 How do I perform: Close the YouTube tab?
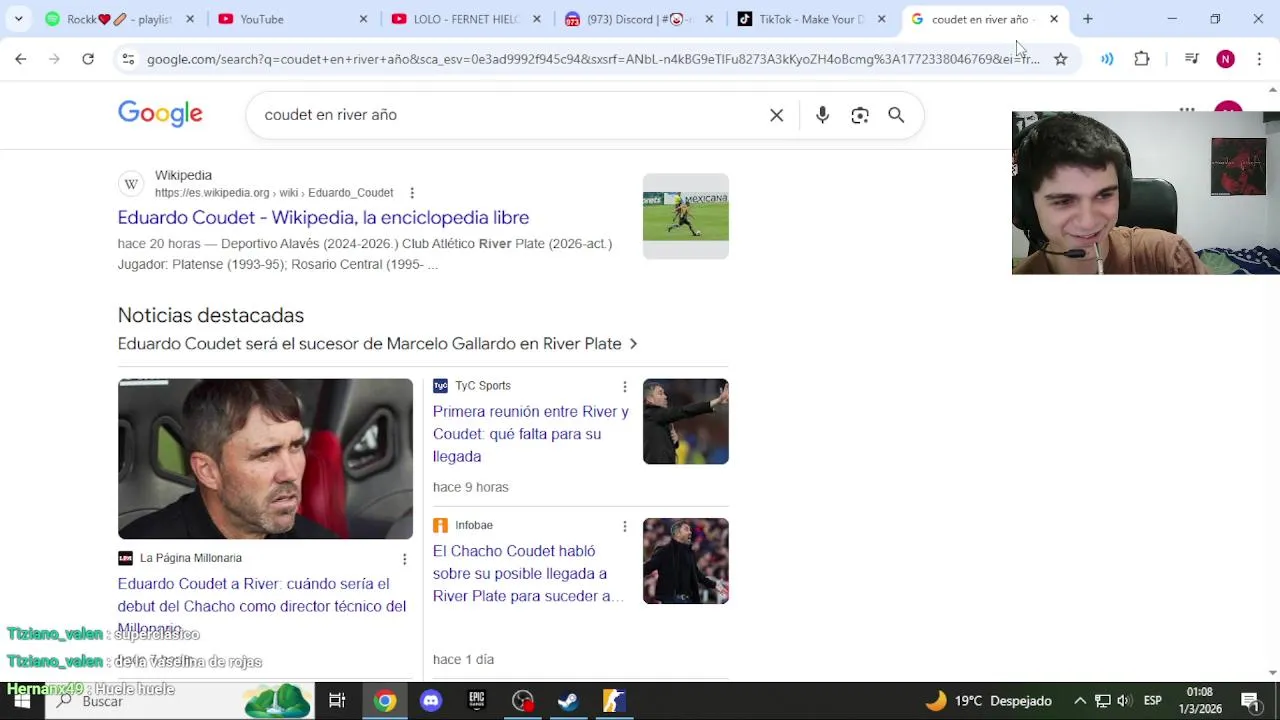363,19
